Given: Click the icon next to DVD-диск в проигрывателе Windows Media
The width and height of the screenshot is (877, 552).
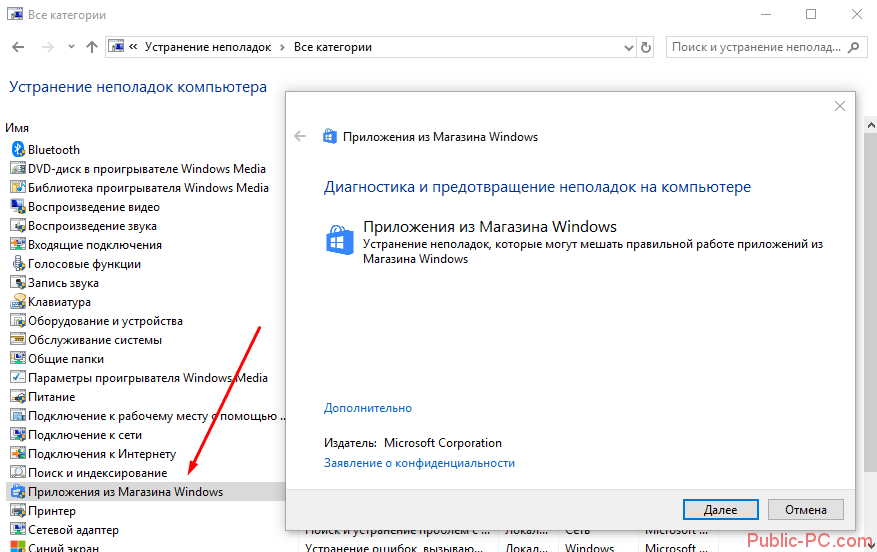Looking at the screenshot, I should point(18,168).
